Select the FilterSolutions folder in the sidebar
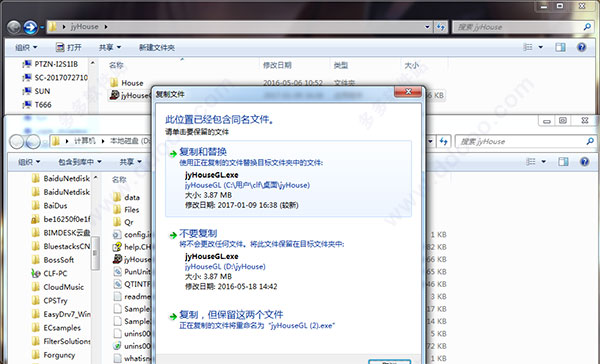The width and height of the screenshot is (600, 364). (61, 341)
